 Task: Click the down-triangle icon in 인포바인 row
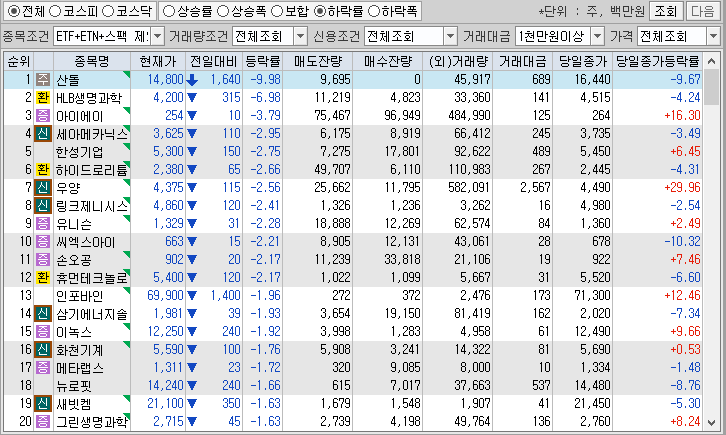pyautogui.click(x=192, y=296)
